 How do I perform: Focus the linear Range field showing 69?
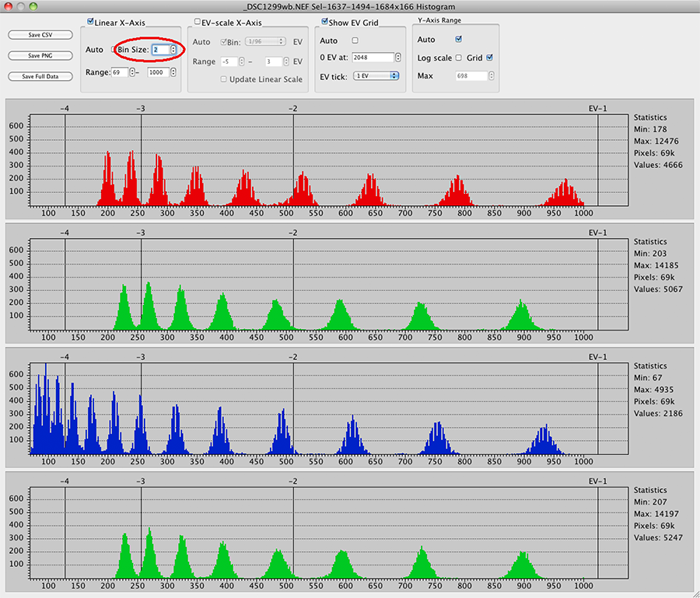click(120, 72)
